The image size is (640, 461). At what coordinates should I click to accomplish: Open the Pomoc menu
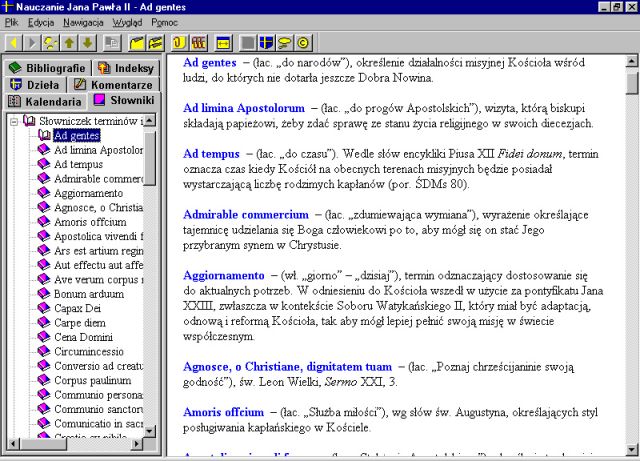tap(164, 22)
